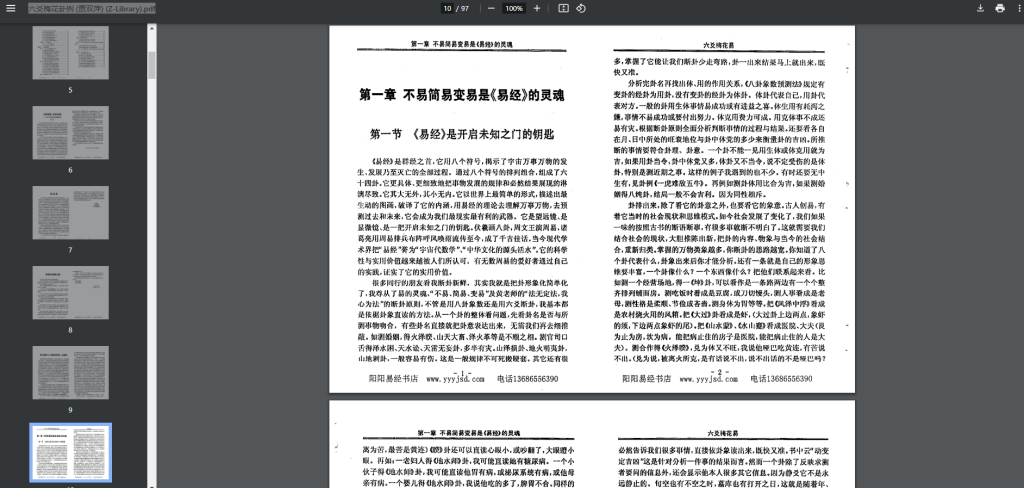Open page 6 thumbnail

[71, 133]
